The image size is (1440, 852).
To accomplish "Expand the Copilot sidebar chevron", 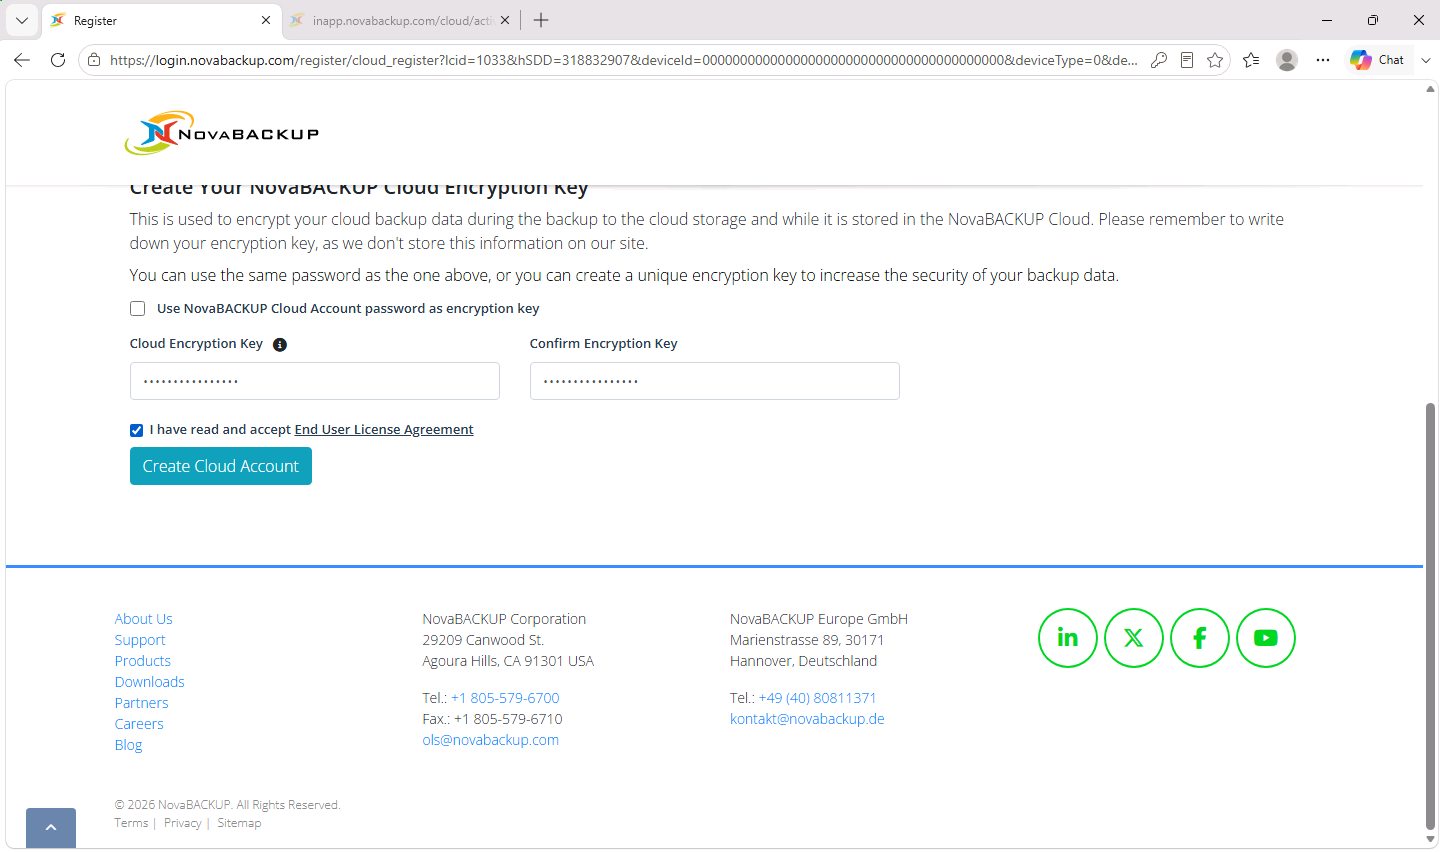I will [1426, 60].
